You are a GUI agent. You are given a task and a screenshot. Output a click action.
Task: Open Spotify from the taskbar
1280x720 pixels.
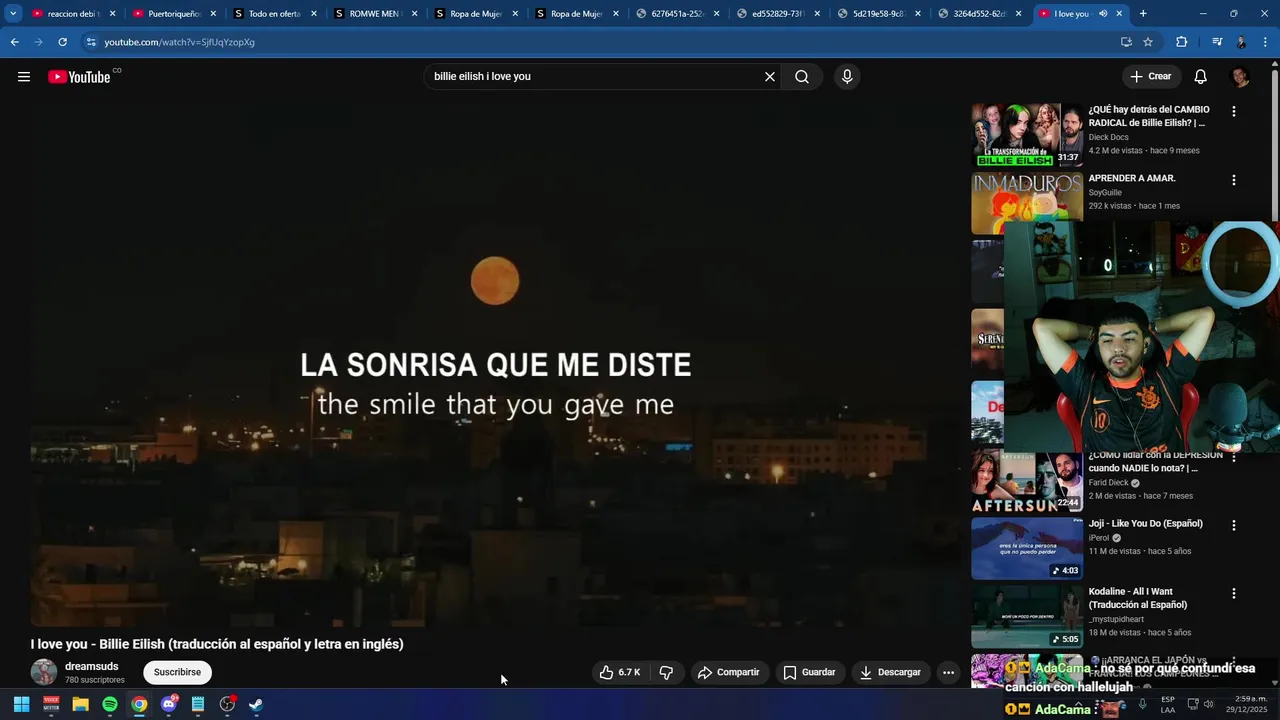[x=110, y=705]
